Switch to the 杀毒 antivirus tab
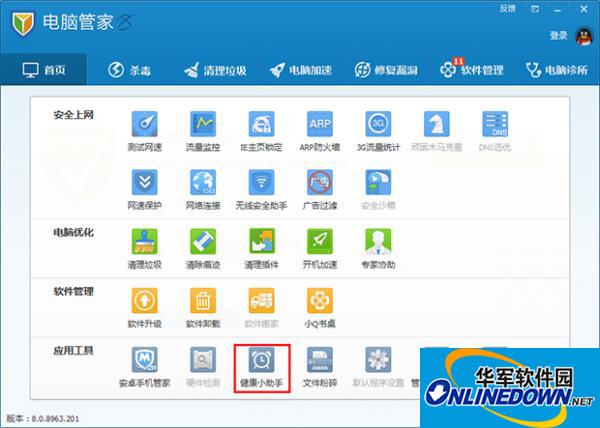 129,71
